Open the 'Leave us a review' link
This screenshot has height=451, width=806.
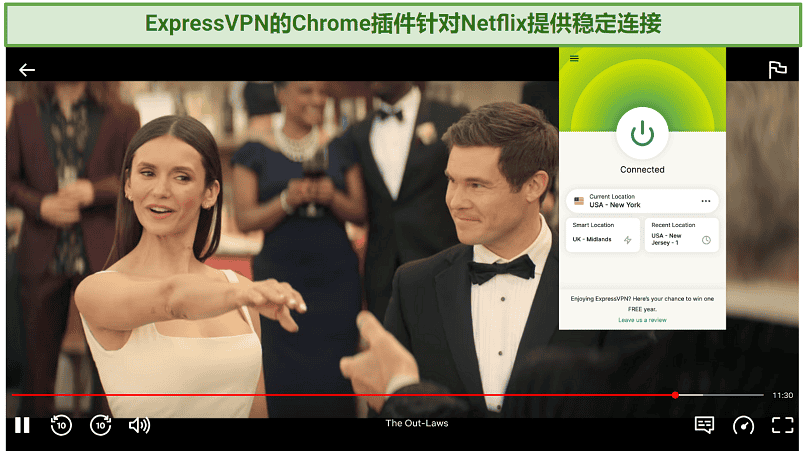(x=642, y=320)
